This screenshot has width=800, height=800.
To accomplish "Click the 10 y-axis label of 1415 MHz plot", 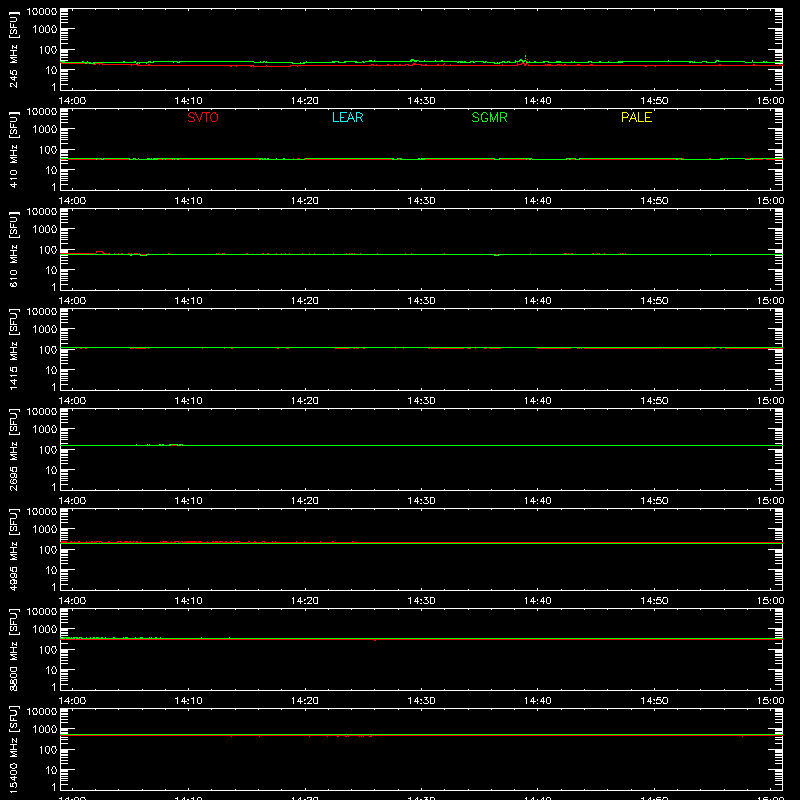I will pos(51,370).
